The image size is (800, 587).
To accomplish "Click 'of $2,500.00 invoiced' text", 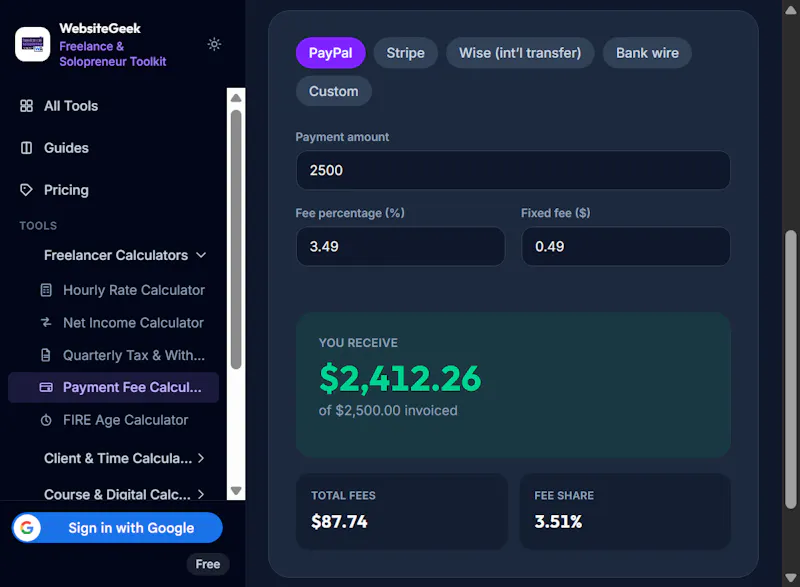I will [x=388, y=411].
